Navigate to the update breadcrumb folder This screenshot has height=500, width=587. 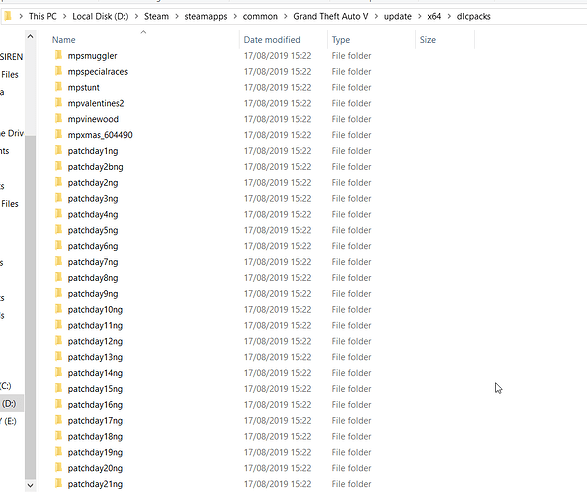click(x=398, y=16)
